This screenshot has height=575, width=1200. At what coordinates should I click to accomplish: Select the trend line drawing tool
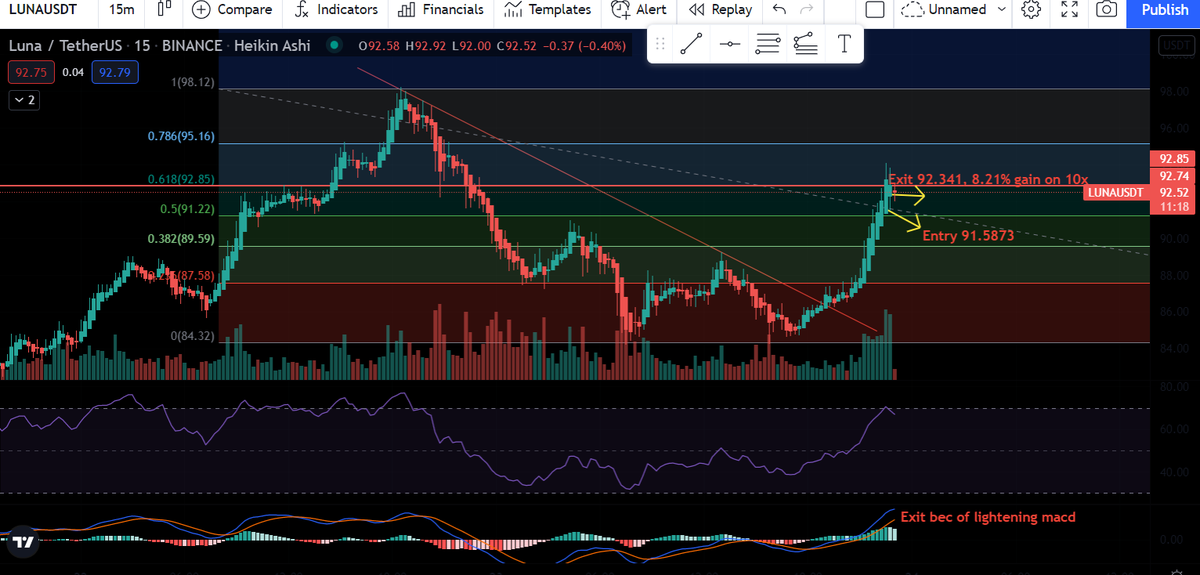[690, 44]
